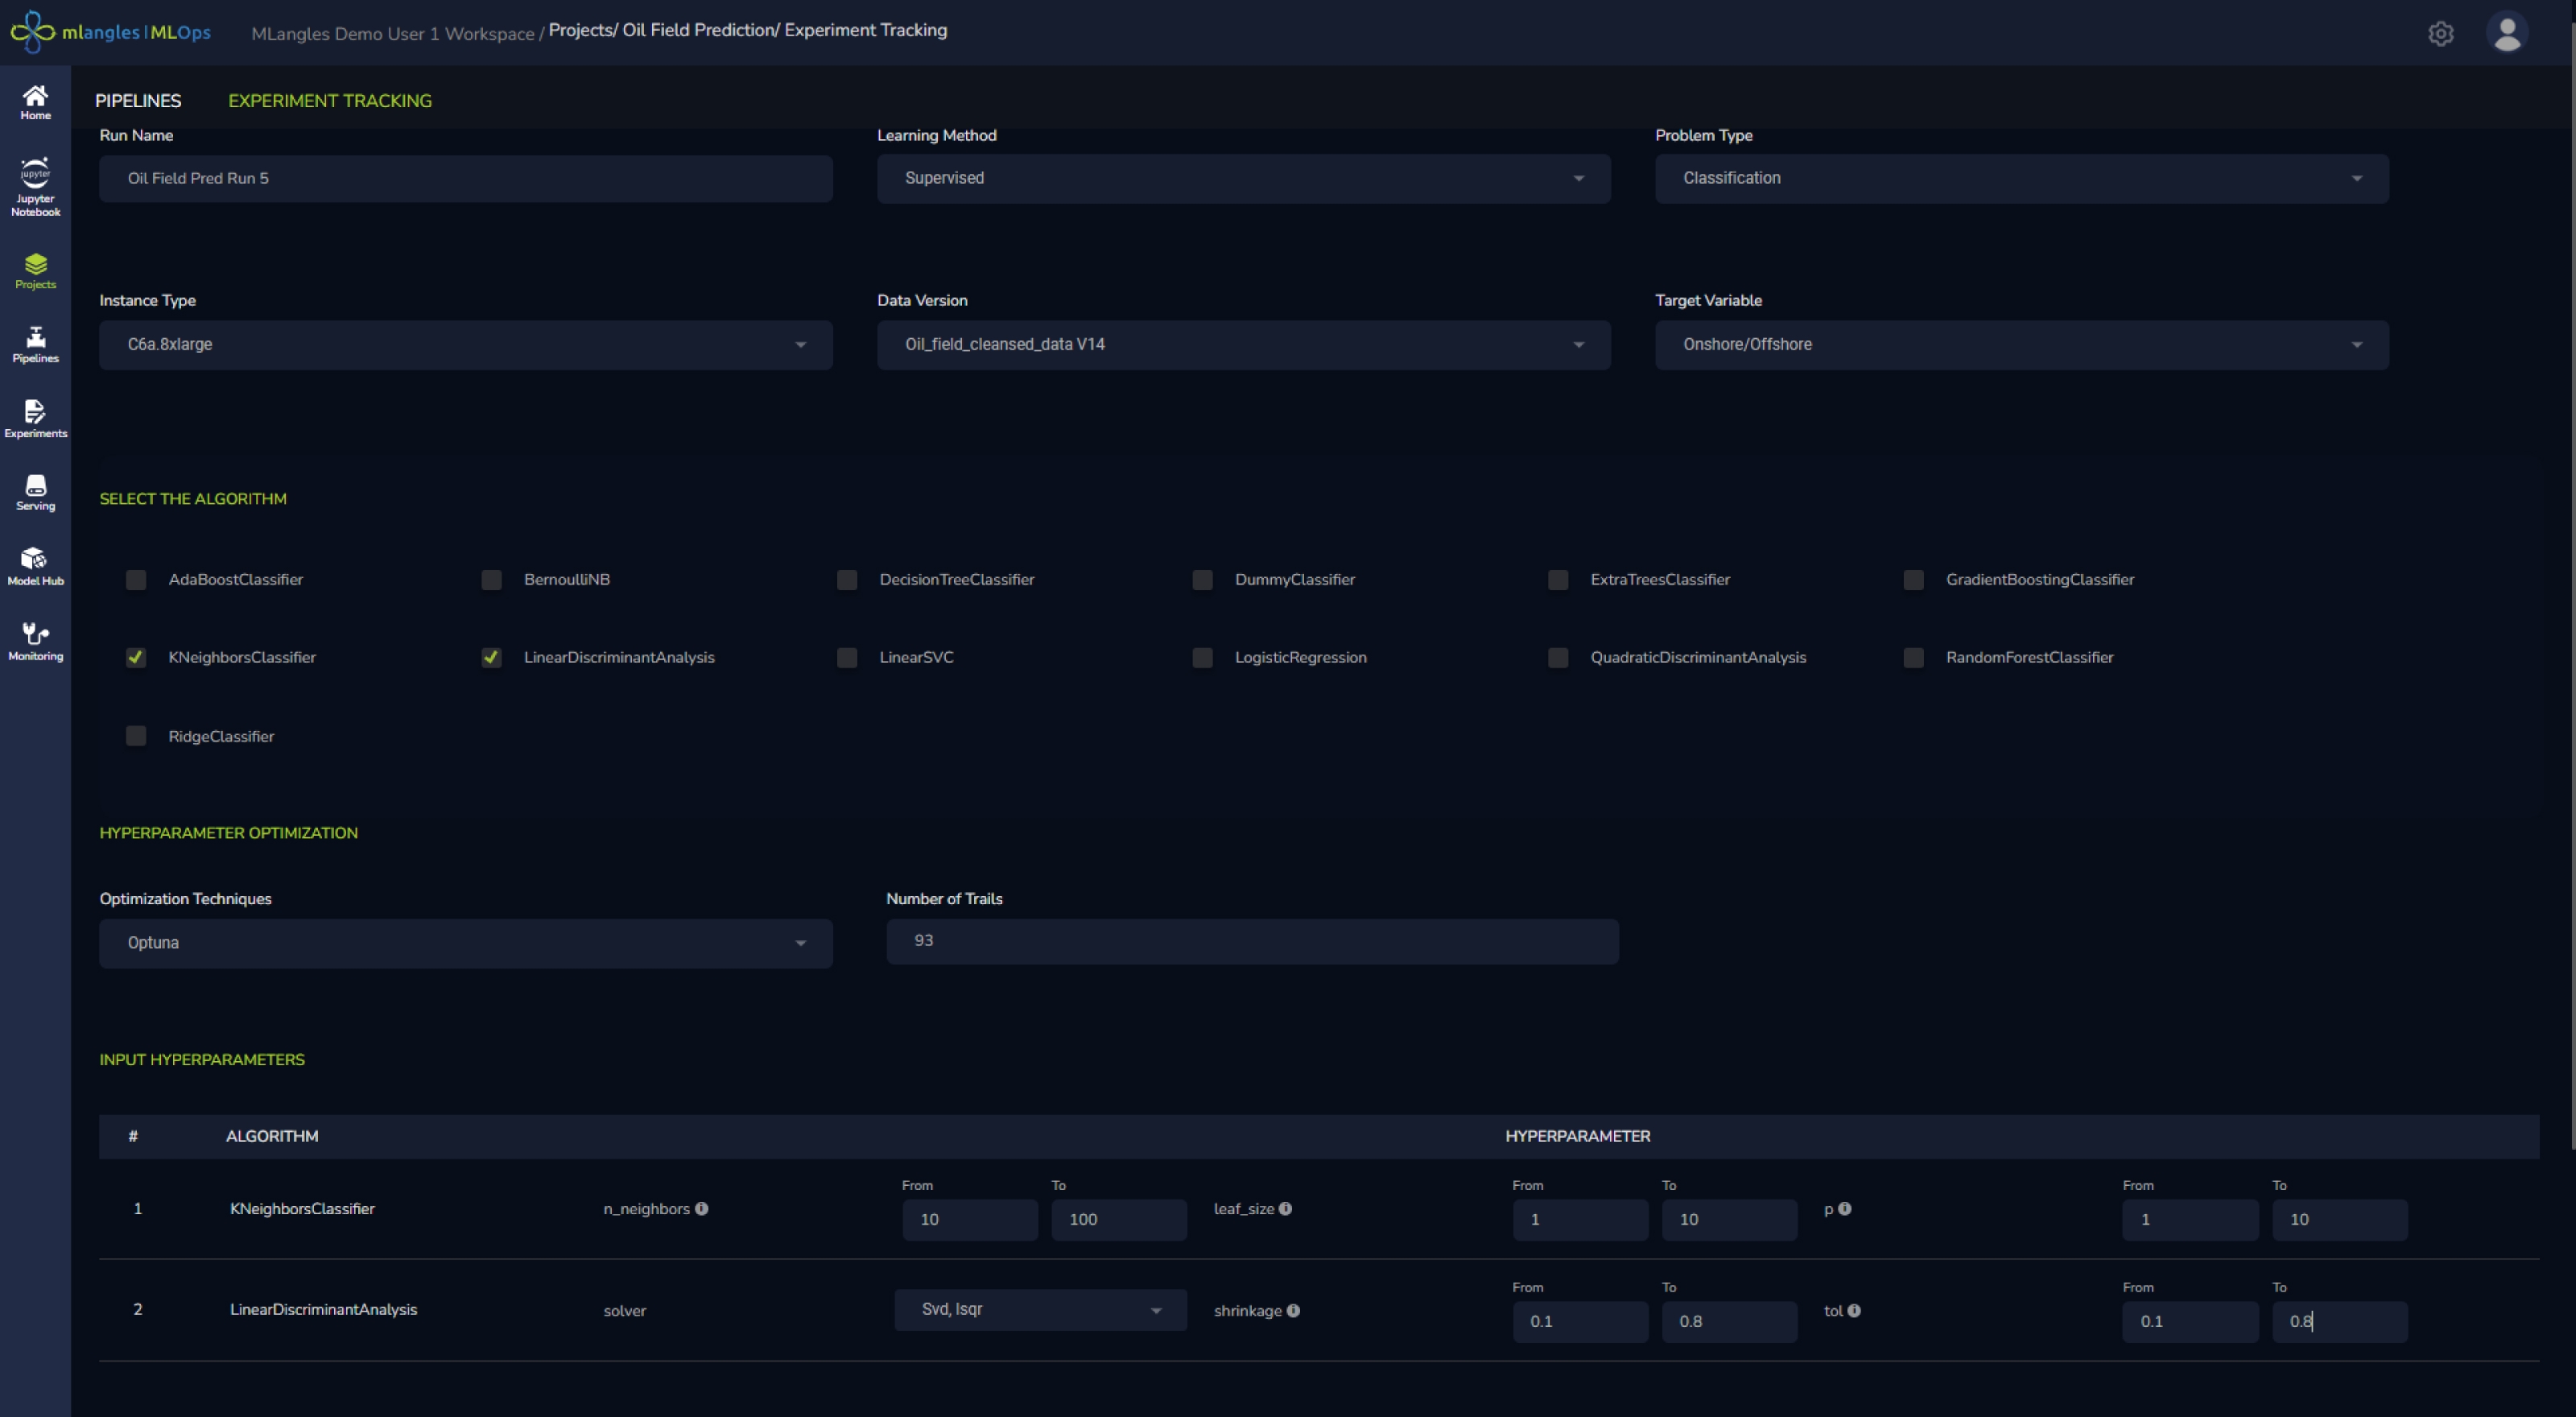This screenshot has width=2576, height=1417.
Task: Click Projects/ in the breadcrumb path
Action: click(583, 30)
